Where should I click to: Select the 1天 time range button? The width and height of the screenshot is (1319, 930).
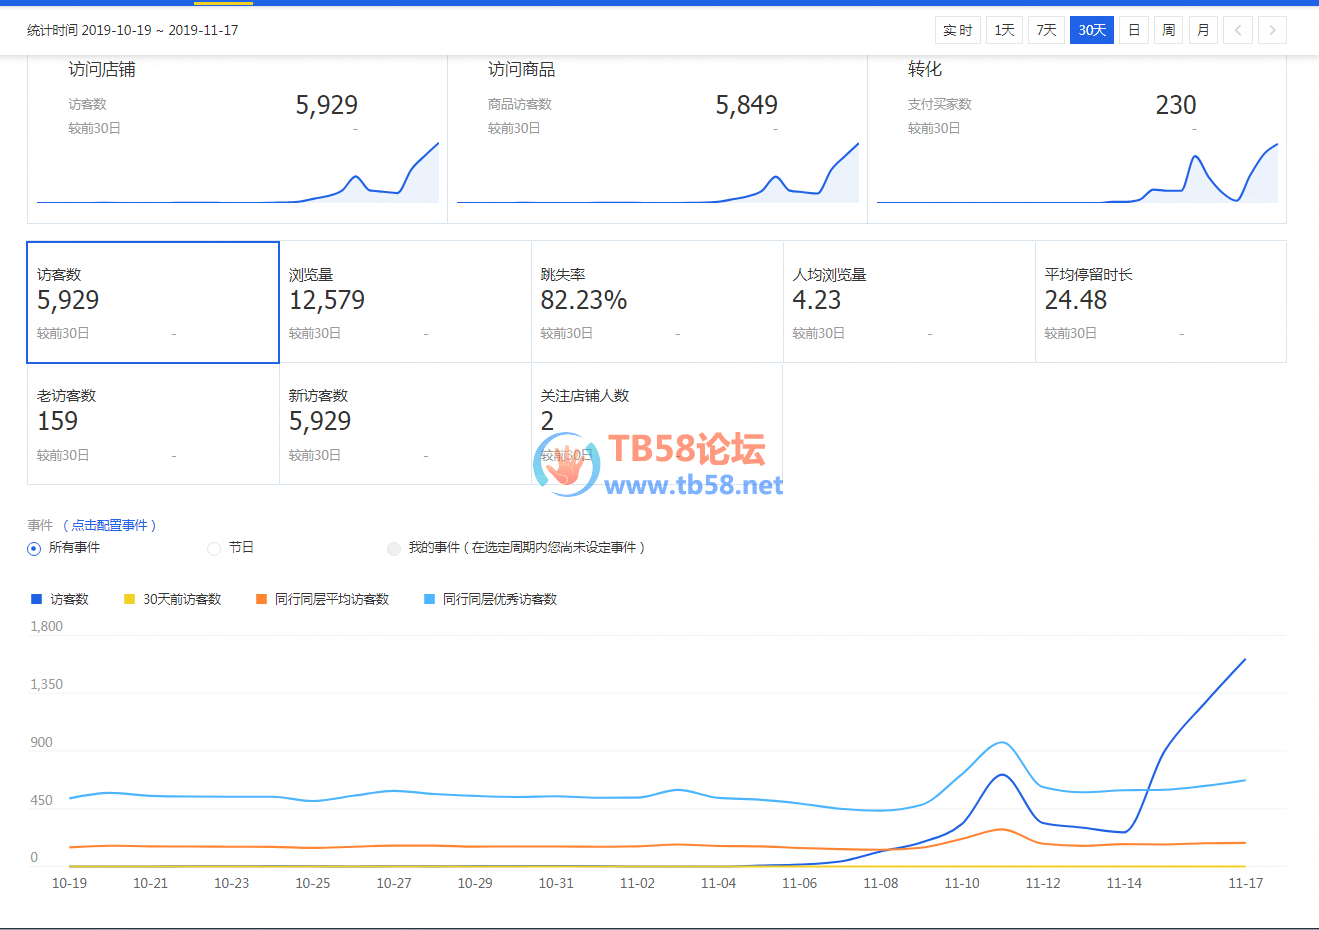(x=1004, y=30)
